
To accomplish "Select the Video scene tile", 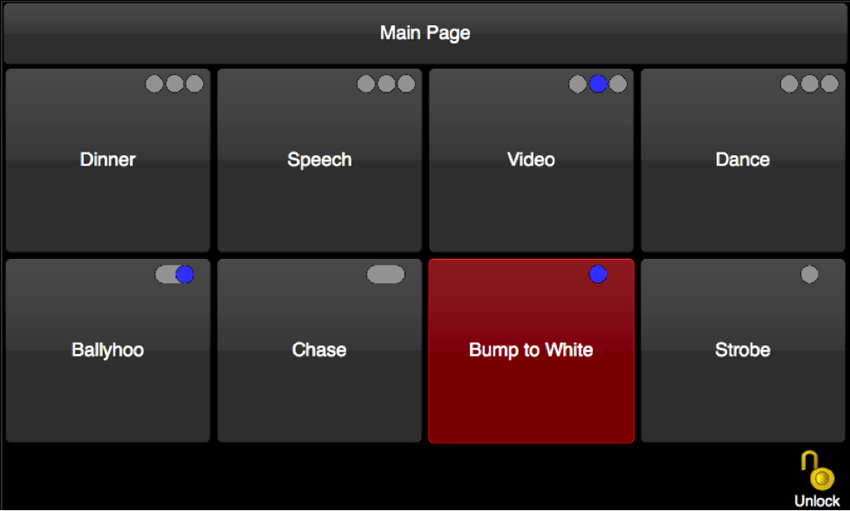I will [531, 160].
